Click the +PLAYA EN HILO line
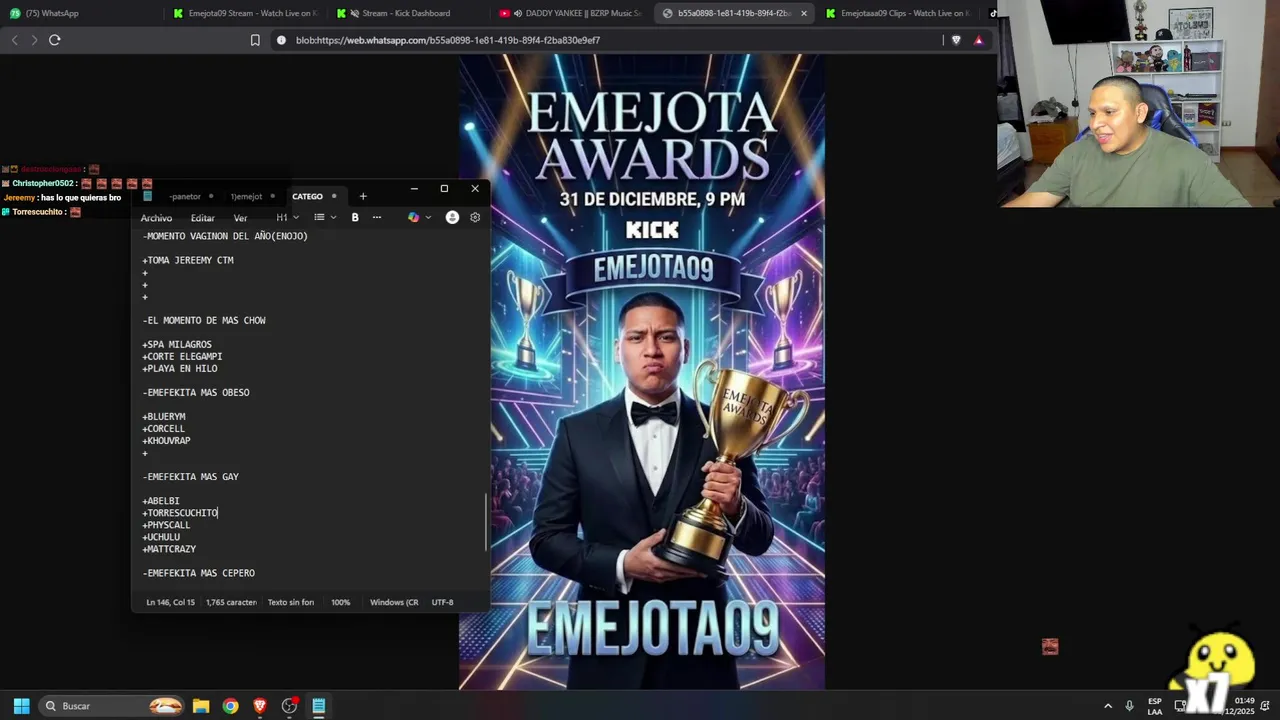The width and height of the screenshot is (1280, 720). click(x=180, y=369)
